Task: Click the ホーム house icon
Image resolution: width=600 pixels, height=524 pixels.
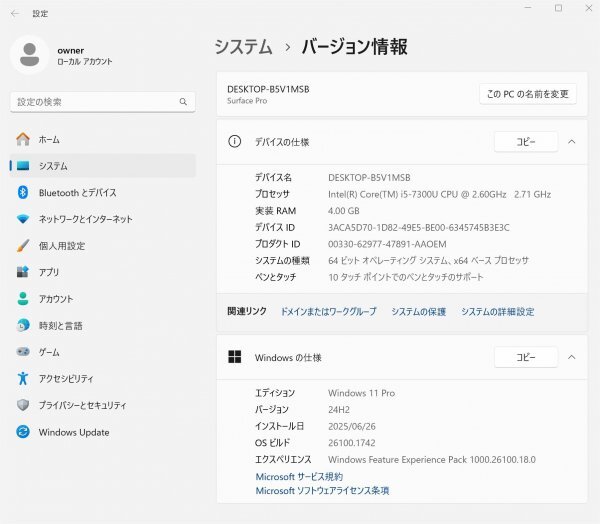Action: click(x=23, y=139)
